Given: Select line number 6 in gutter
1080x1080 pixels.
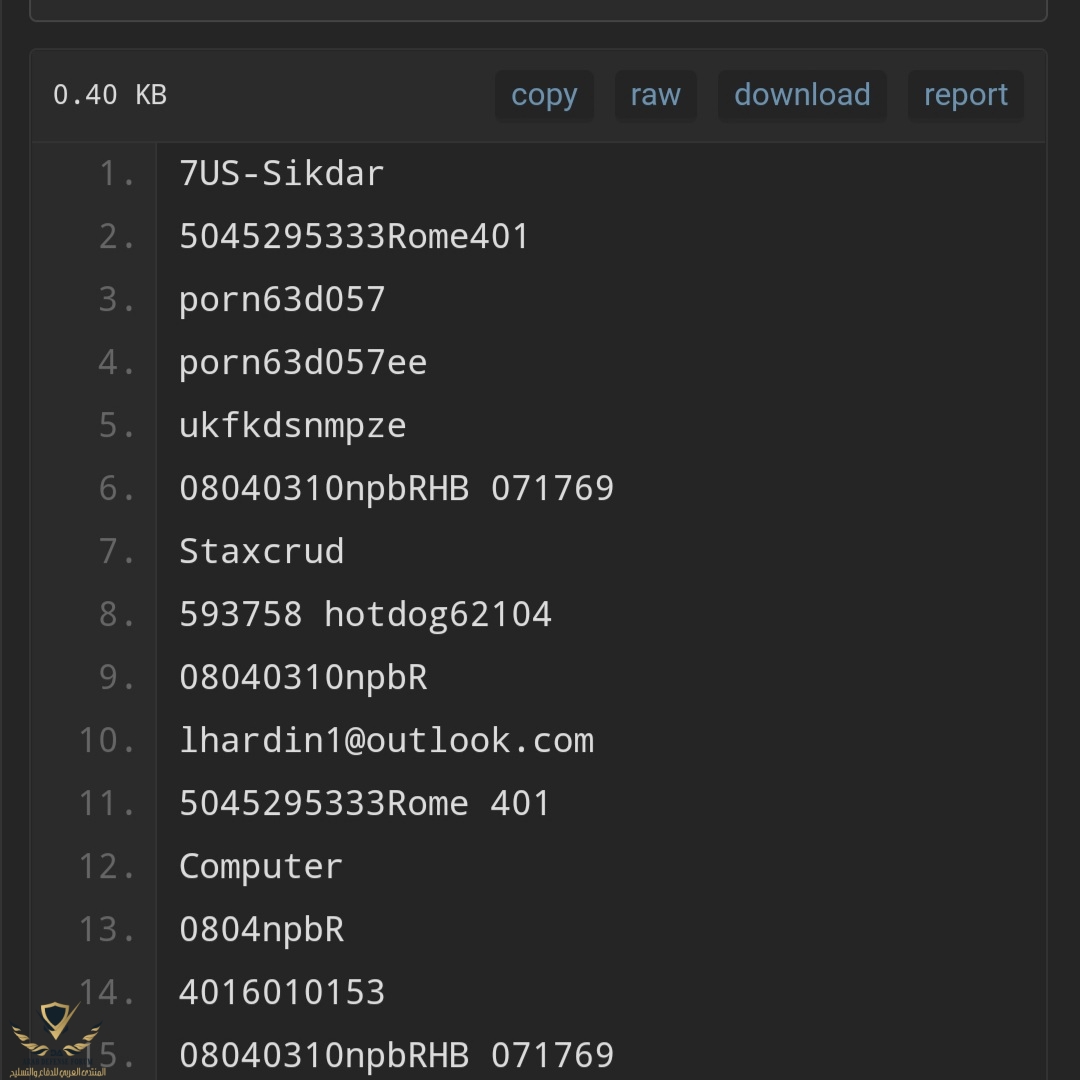Looking at the screenshot, I should [117, 488].
